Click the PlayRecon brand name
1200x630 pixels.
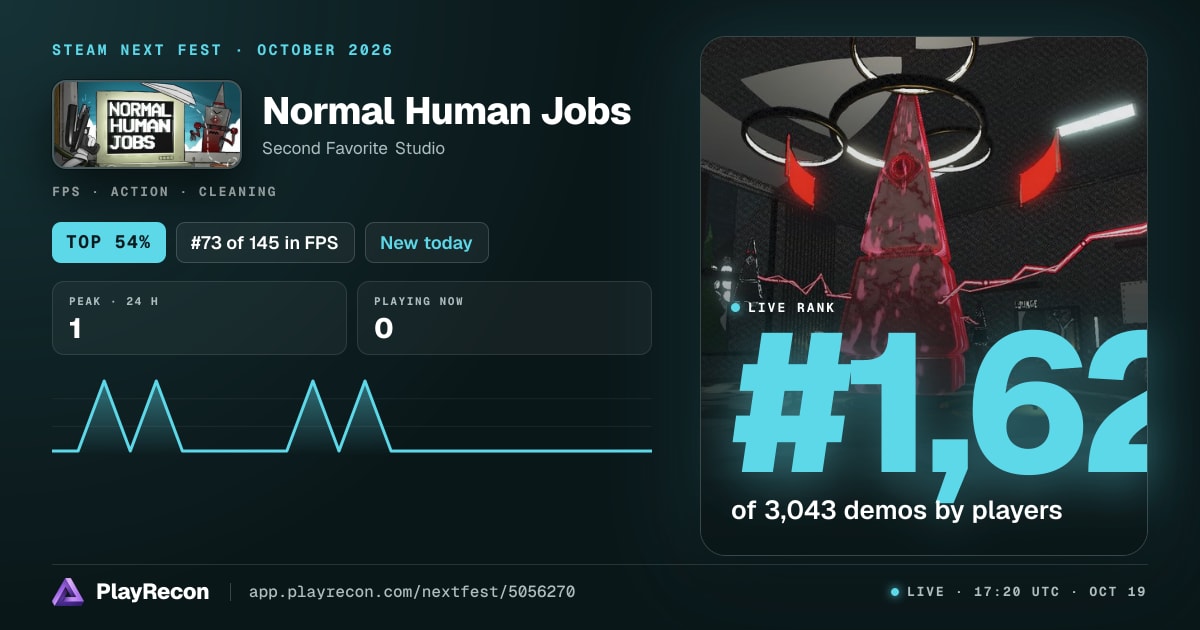click(152, 592)
